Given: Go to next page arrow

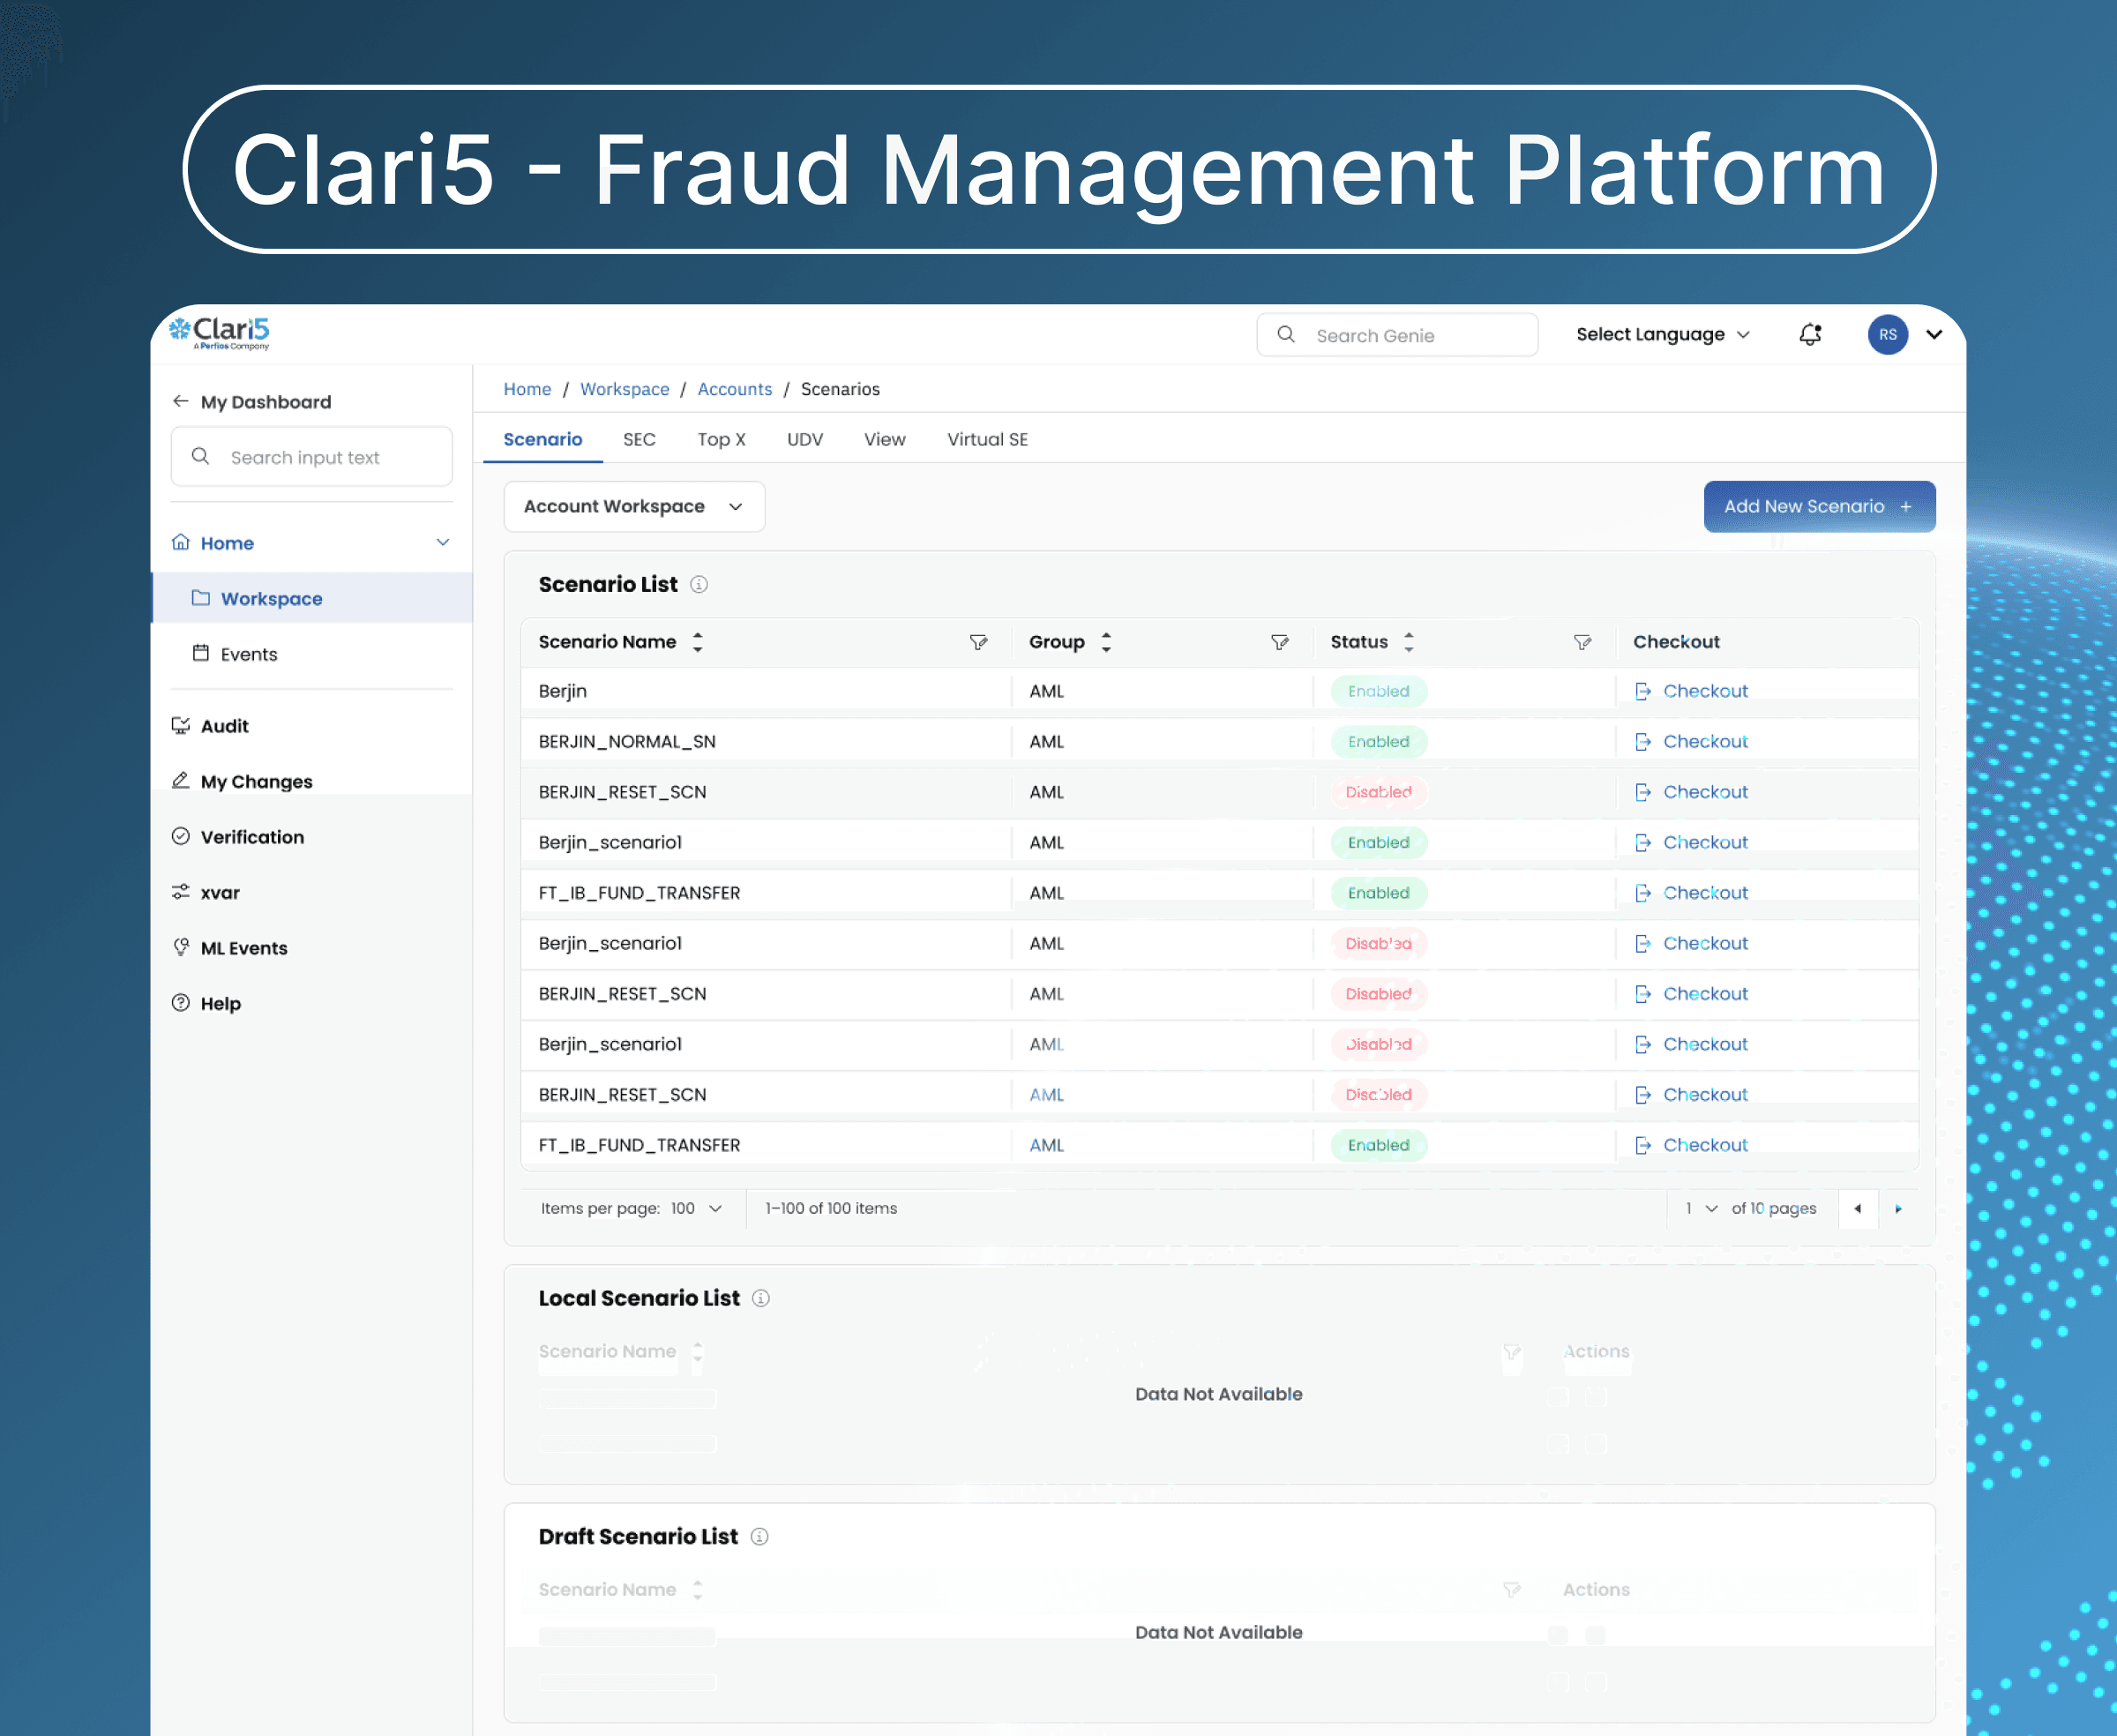Looking at the screenshot, I should [x=1897, y=1208].
